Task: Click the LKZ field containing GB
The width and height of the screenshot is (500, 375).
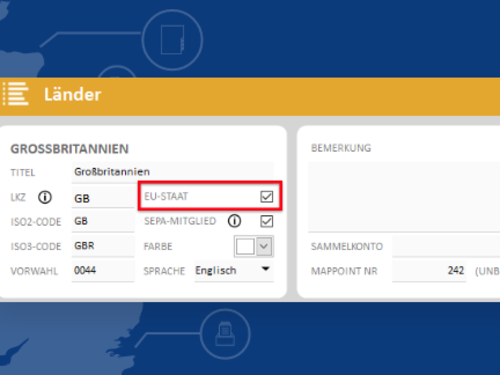Action: [x=103, y=198]
